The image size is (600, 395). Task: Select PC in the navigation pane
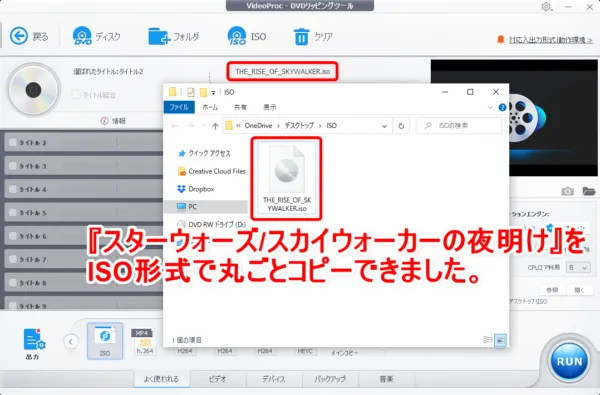click(x=205, y=207)
